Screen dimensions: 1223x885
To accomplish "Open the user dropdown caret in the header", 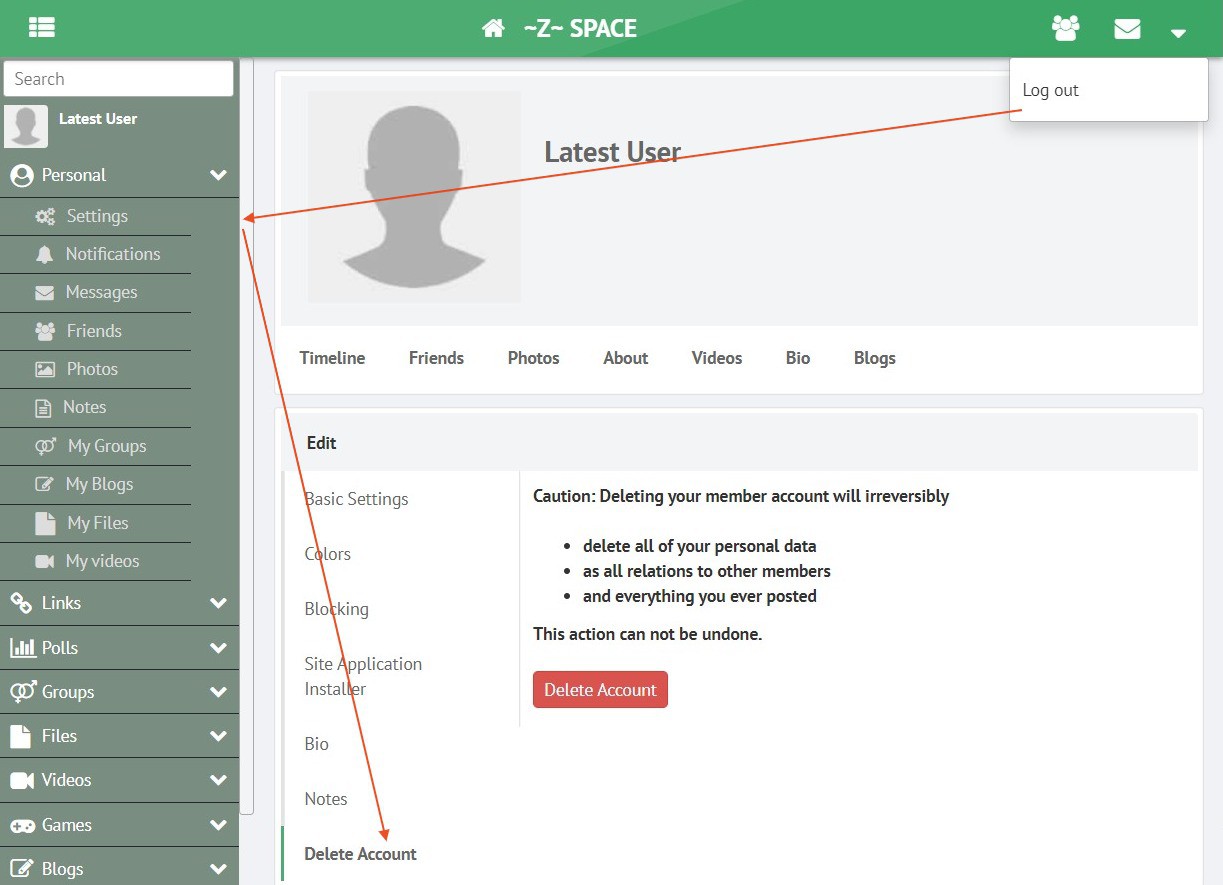I will 1178,32.
